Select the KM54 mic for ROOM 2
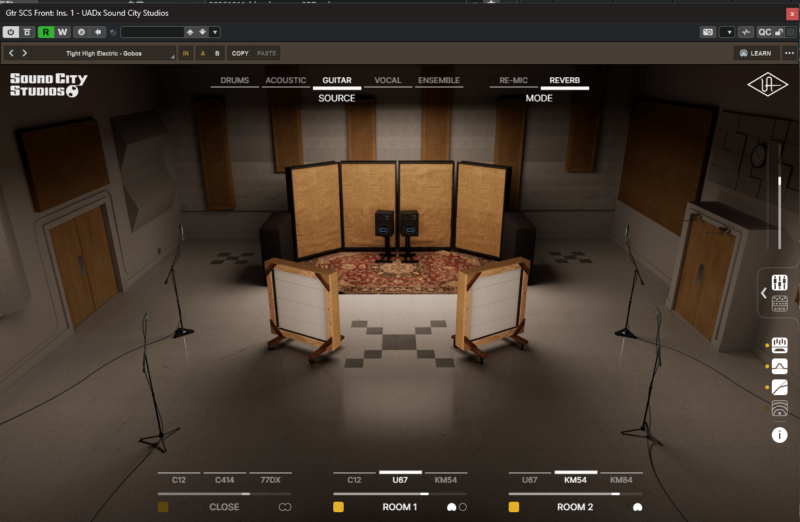Viewport: 800px width, 522px height. tap(576, 479)
